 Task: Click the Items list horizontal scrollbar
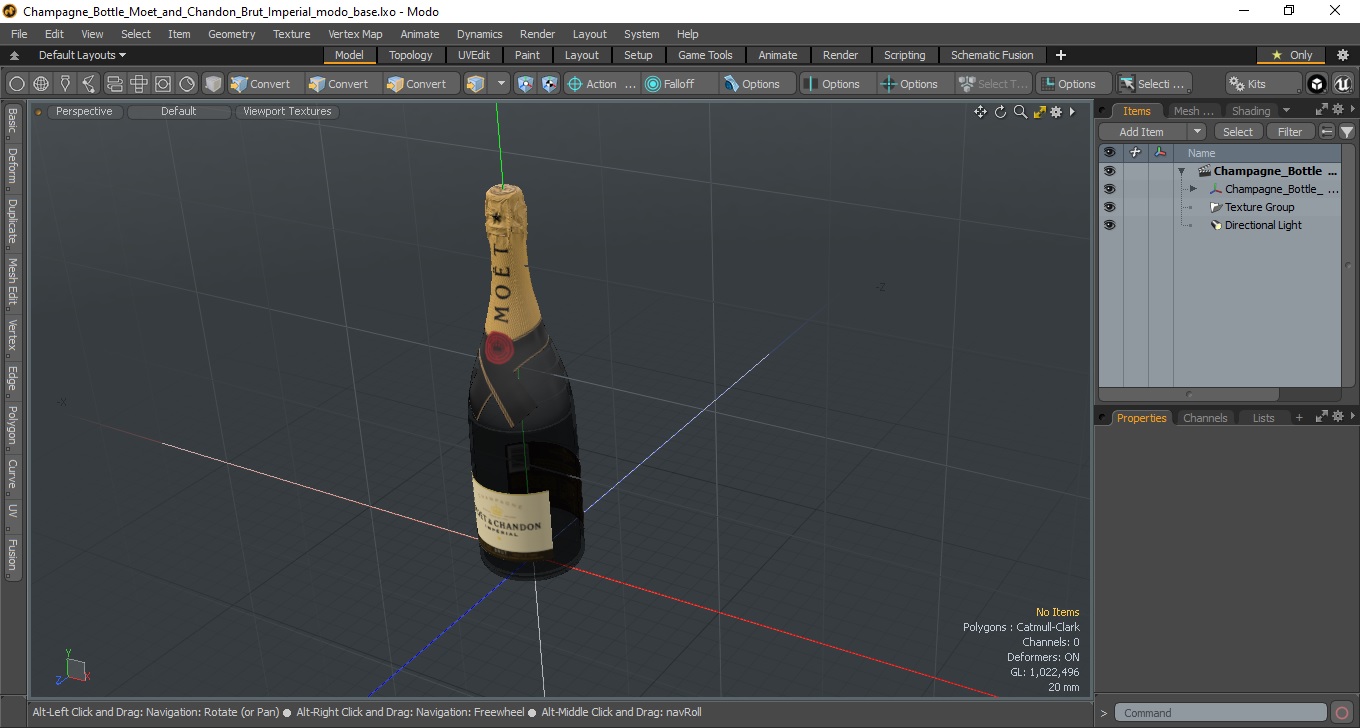tap(1189, 394)
